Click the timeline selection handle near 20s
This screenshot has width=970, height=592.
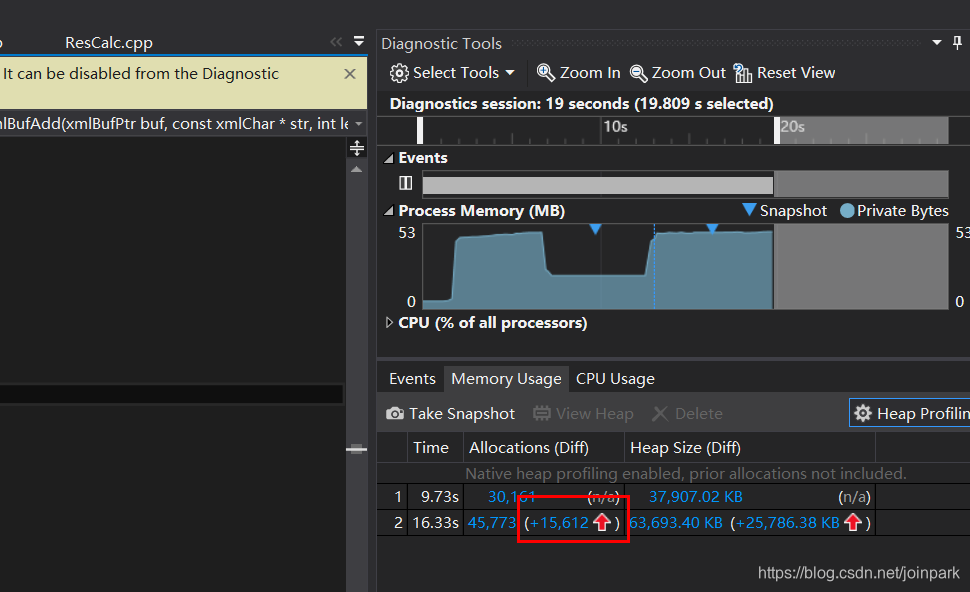click(777, 131)
